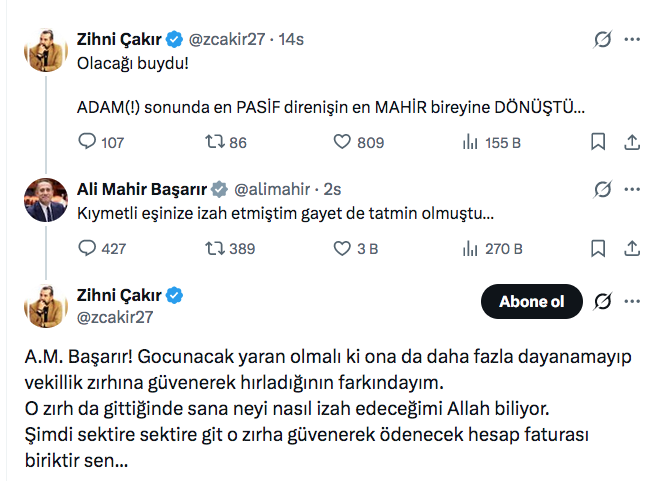The image size is (651, 481).
Task: Like Ali Mahir Başarır's tweet
Action: coord(342,249)
